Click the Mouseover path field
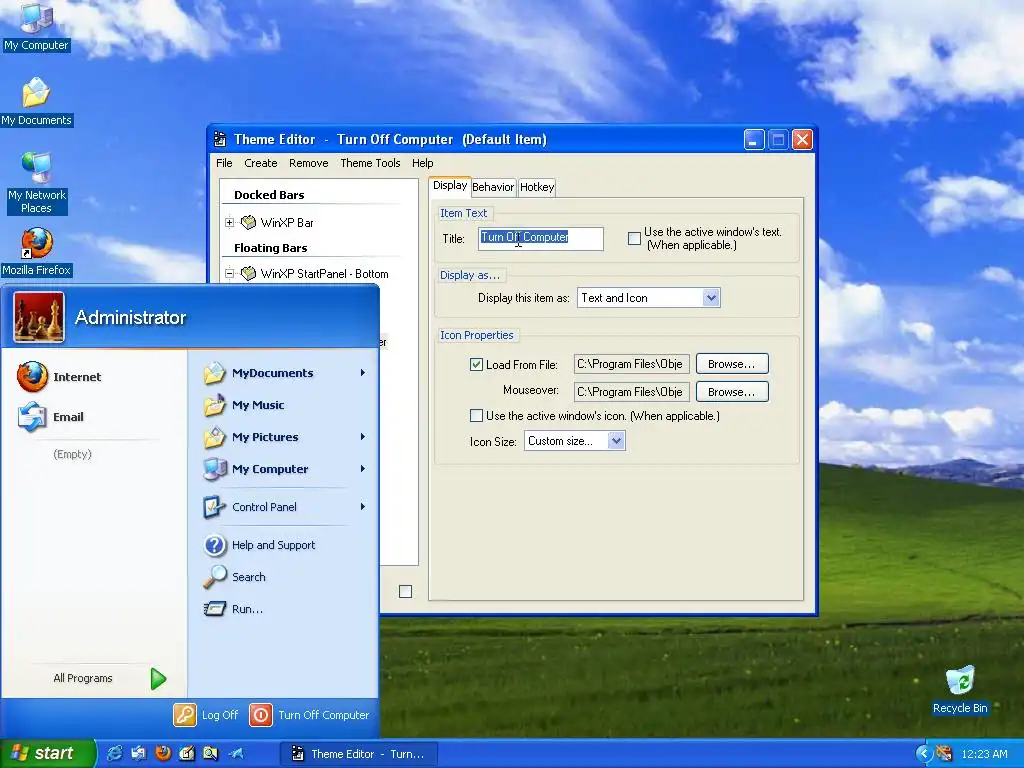 click(632, 392)
